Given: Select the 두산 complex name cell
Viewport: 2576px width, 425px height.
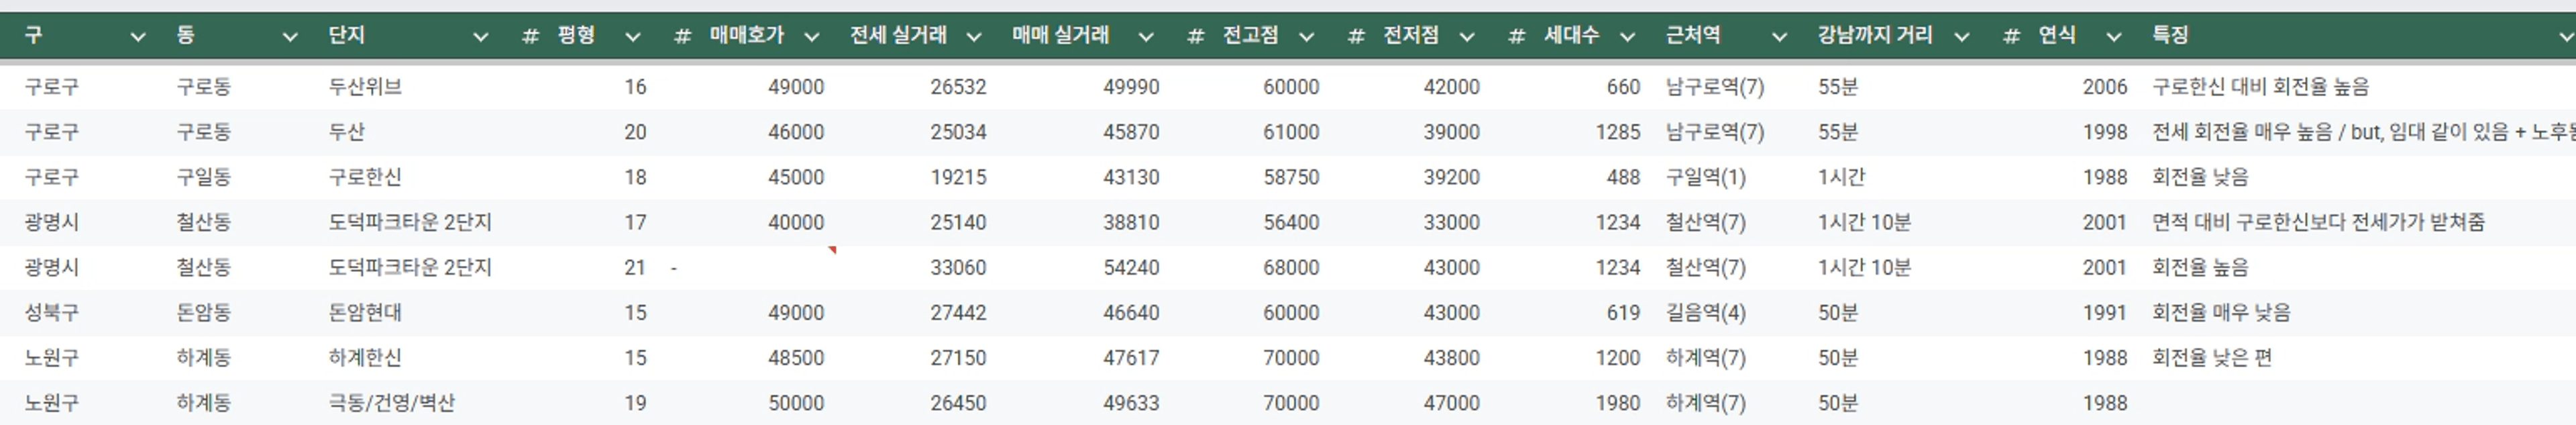Looking at the screenshot, I should [346, 132].
